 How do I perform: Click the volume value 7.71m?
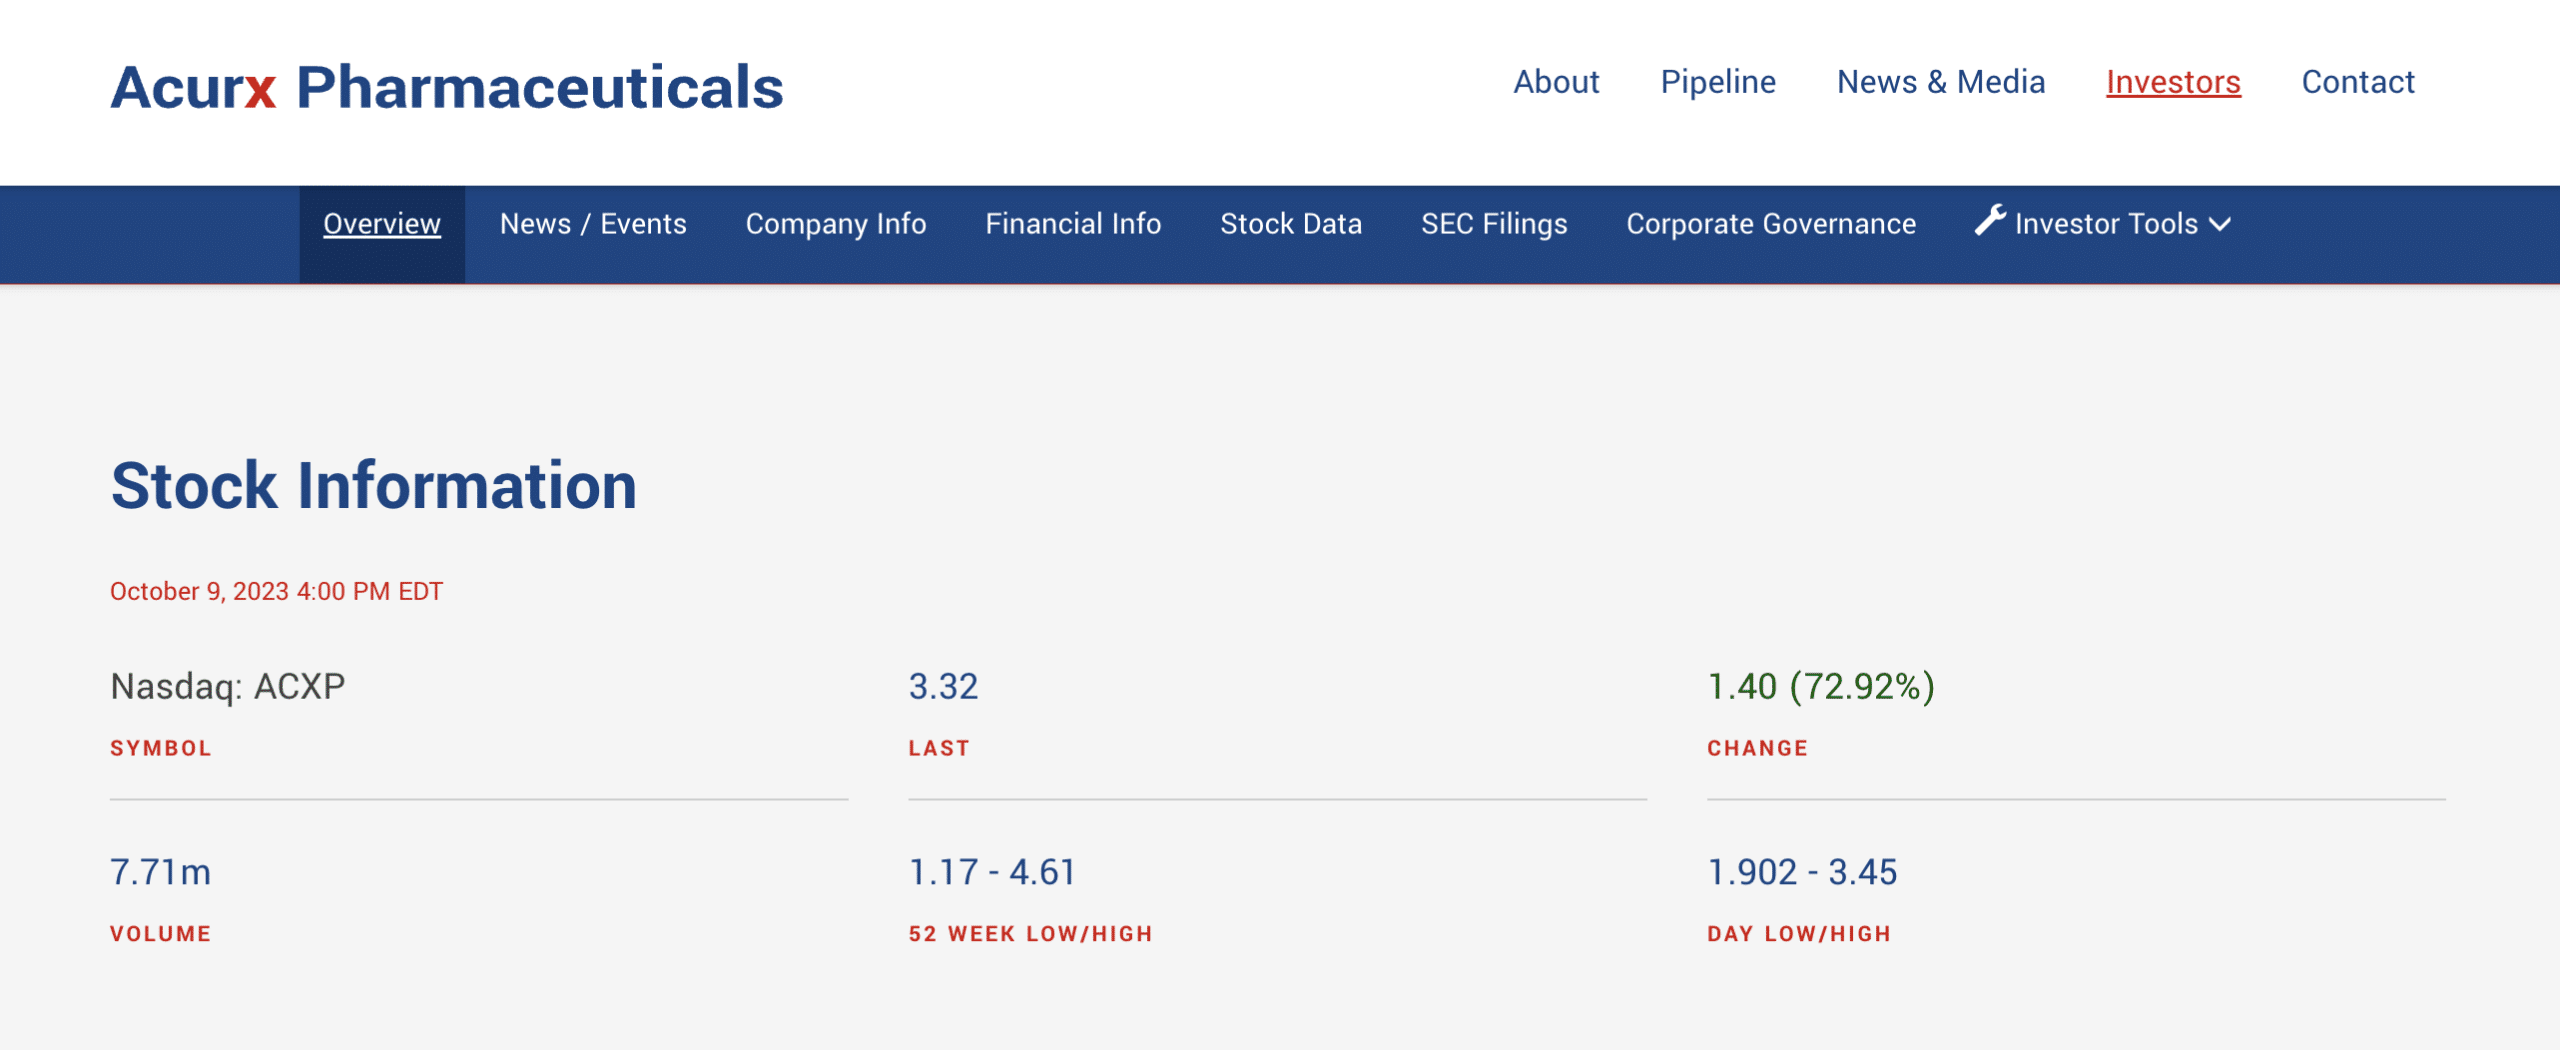(x=160, y=873)
